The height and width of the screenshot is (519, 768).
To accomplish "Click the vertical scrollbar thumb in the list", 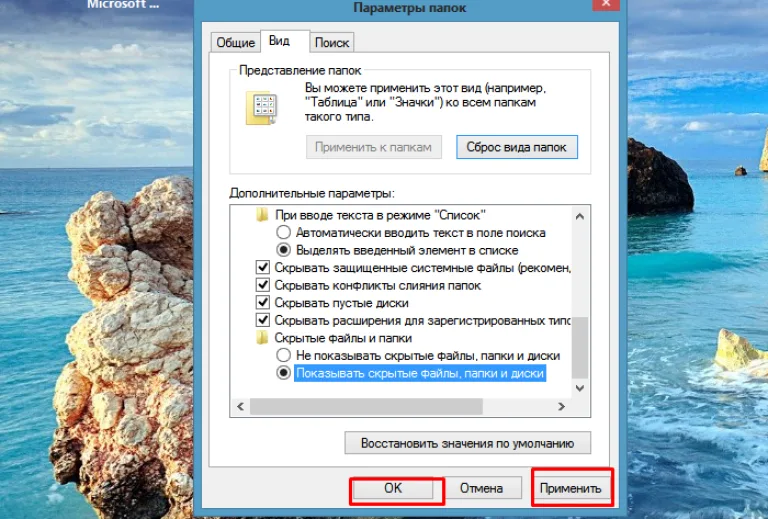I will point(580,347).
